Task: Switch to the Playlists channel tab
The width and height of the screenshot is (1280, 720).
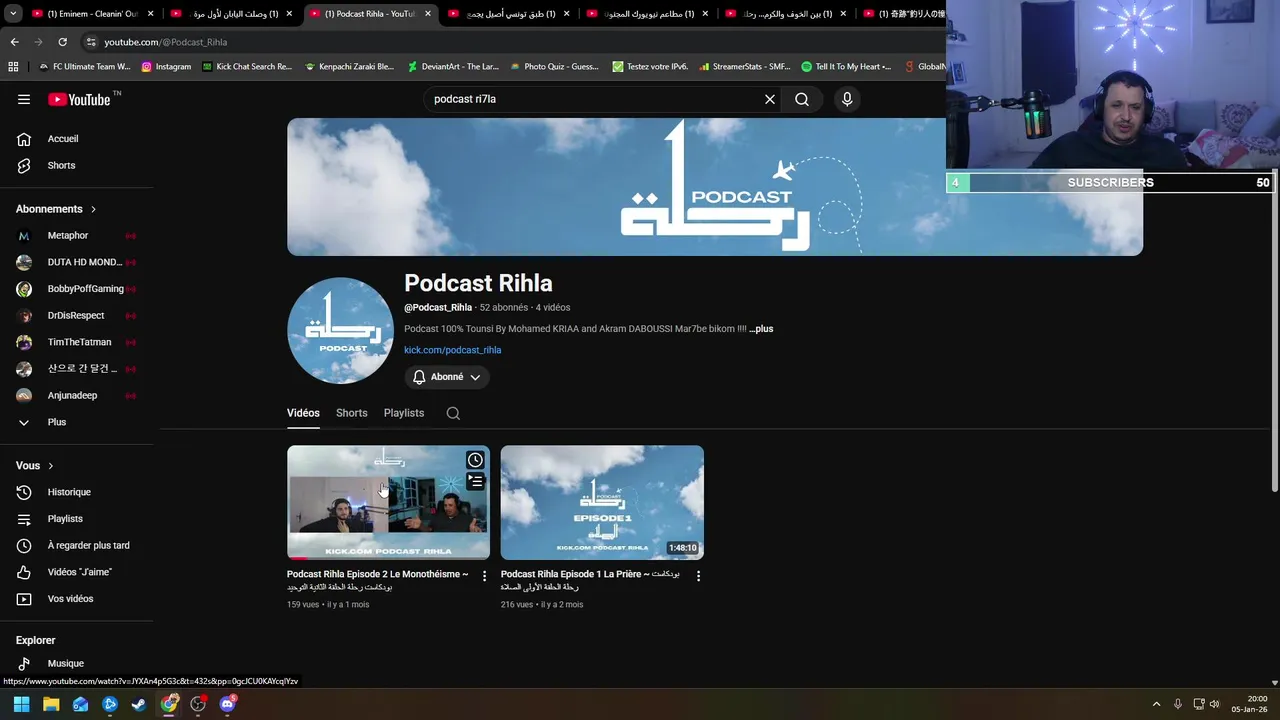Action: (x=404, y=413)
